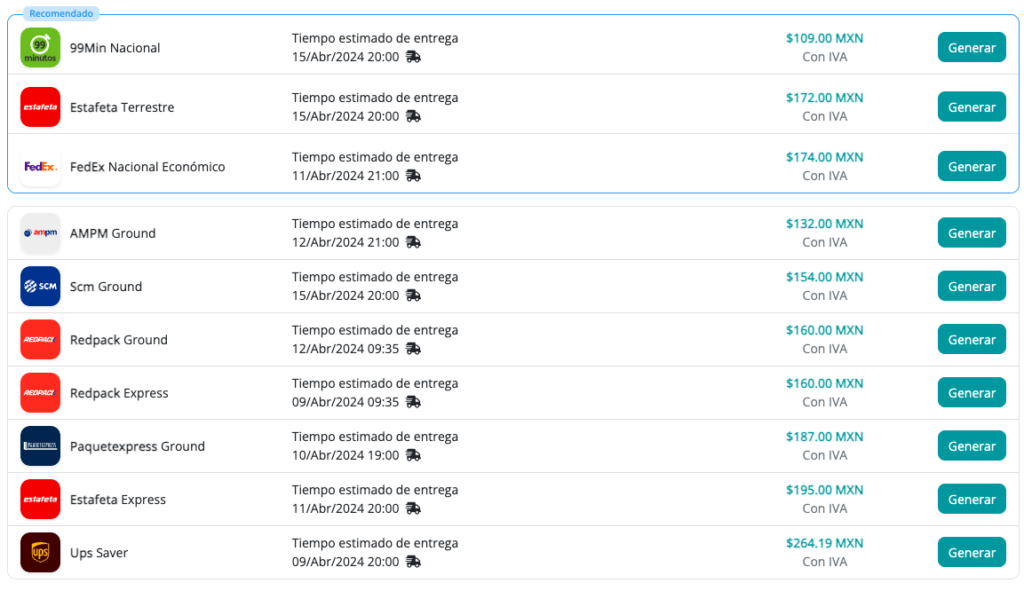Screen dimensions: 1024x591
Task: Click truck icon in Paquetexpress Ground row
Action: (x=413, y=455)
